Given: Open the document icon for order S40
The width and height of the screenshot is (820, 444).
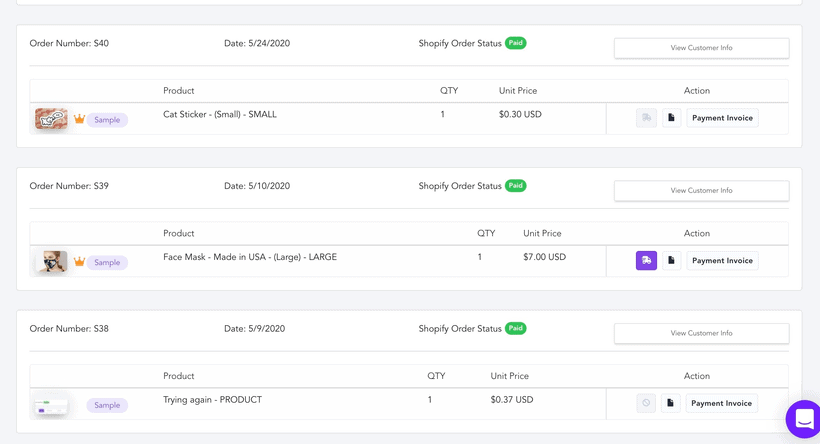Looking at the screenshot, I should (671, 118).
